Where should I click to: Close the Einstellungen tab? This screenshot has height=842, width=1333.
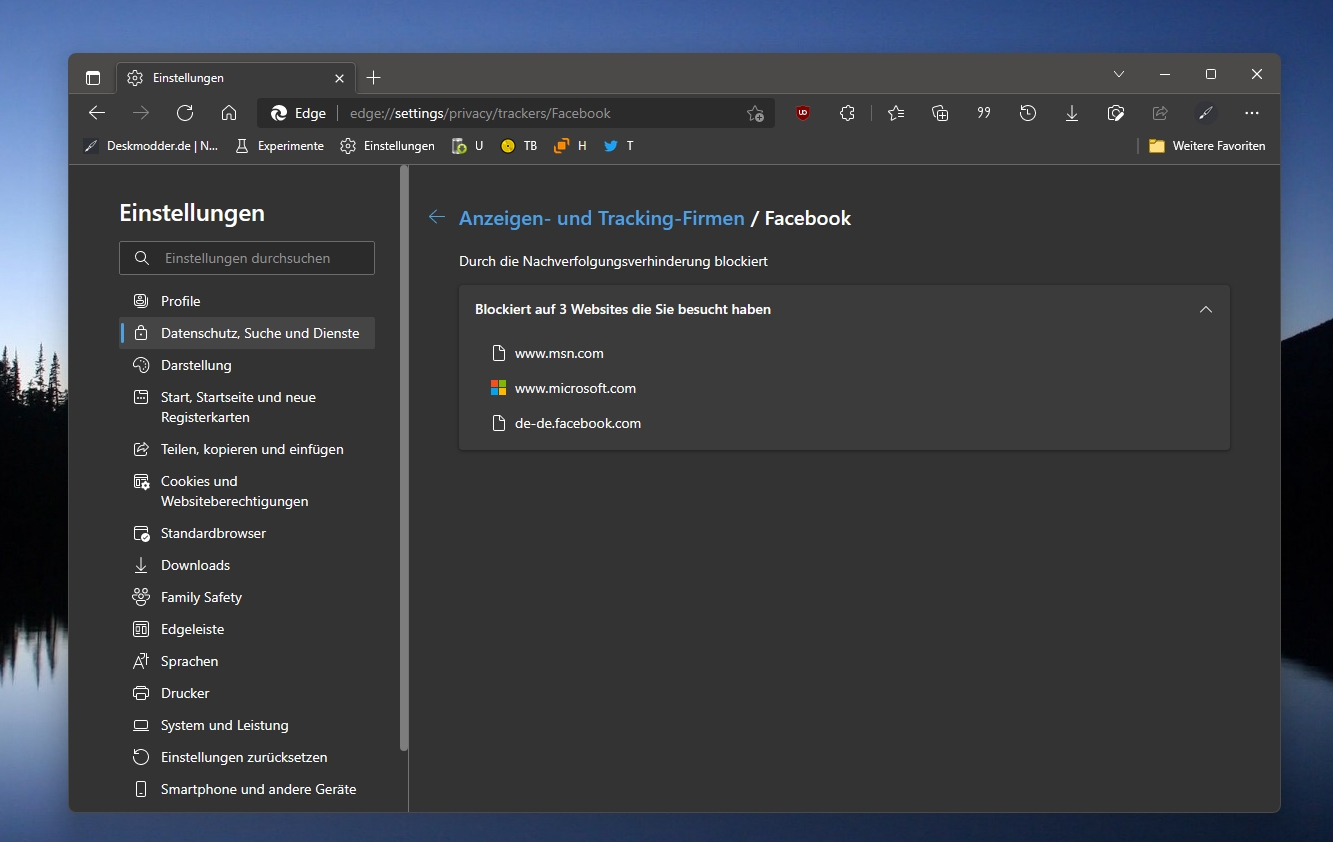point(339,77)
